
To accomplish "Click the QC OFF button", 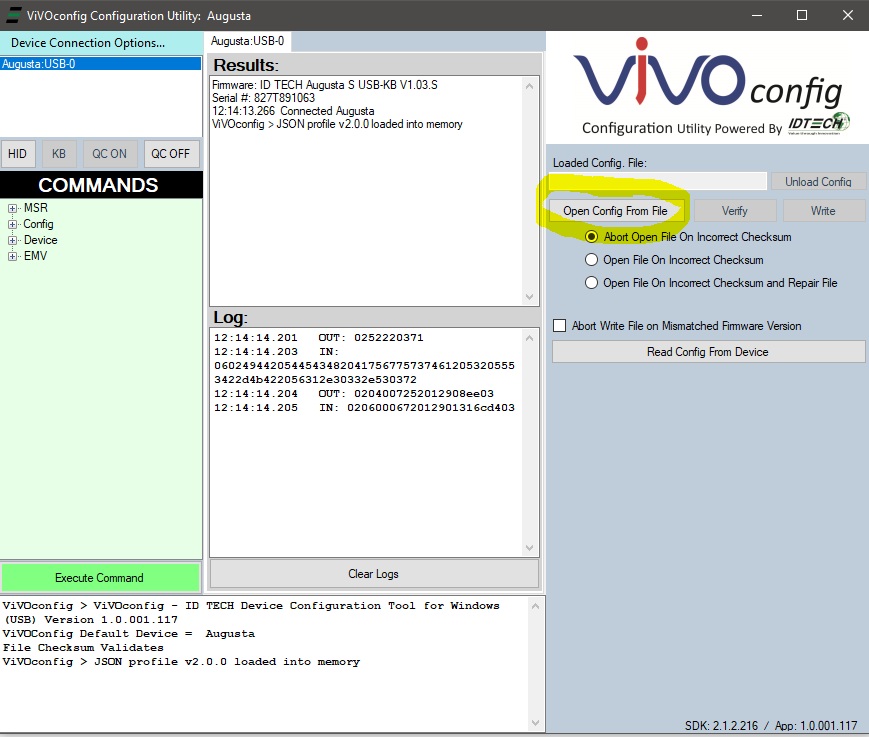I will (171, 154).
